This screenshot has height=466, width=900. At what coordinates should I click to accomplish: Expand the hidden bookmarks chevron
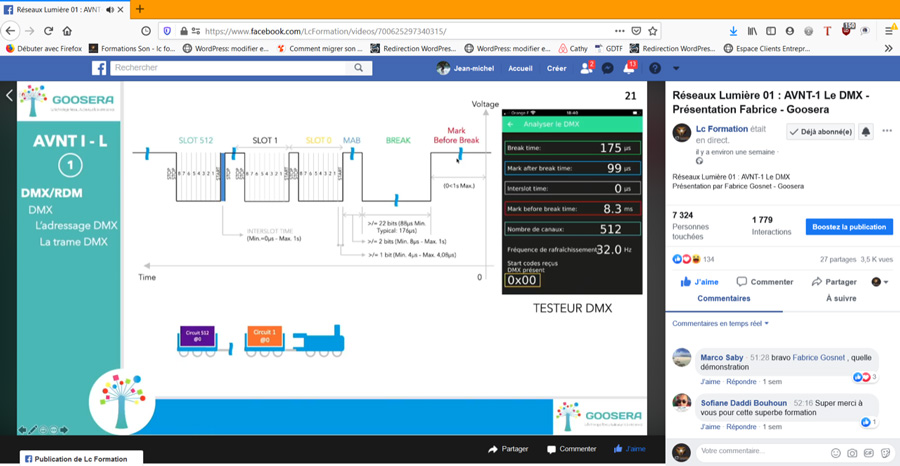pos(889,49)
